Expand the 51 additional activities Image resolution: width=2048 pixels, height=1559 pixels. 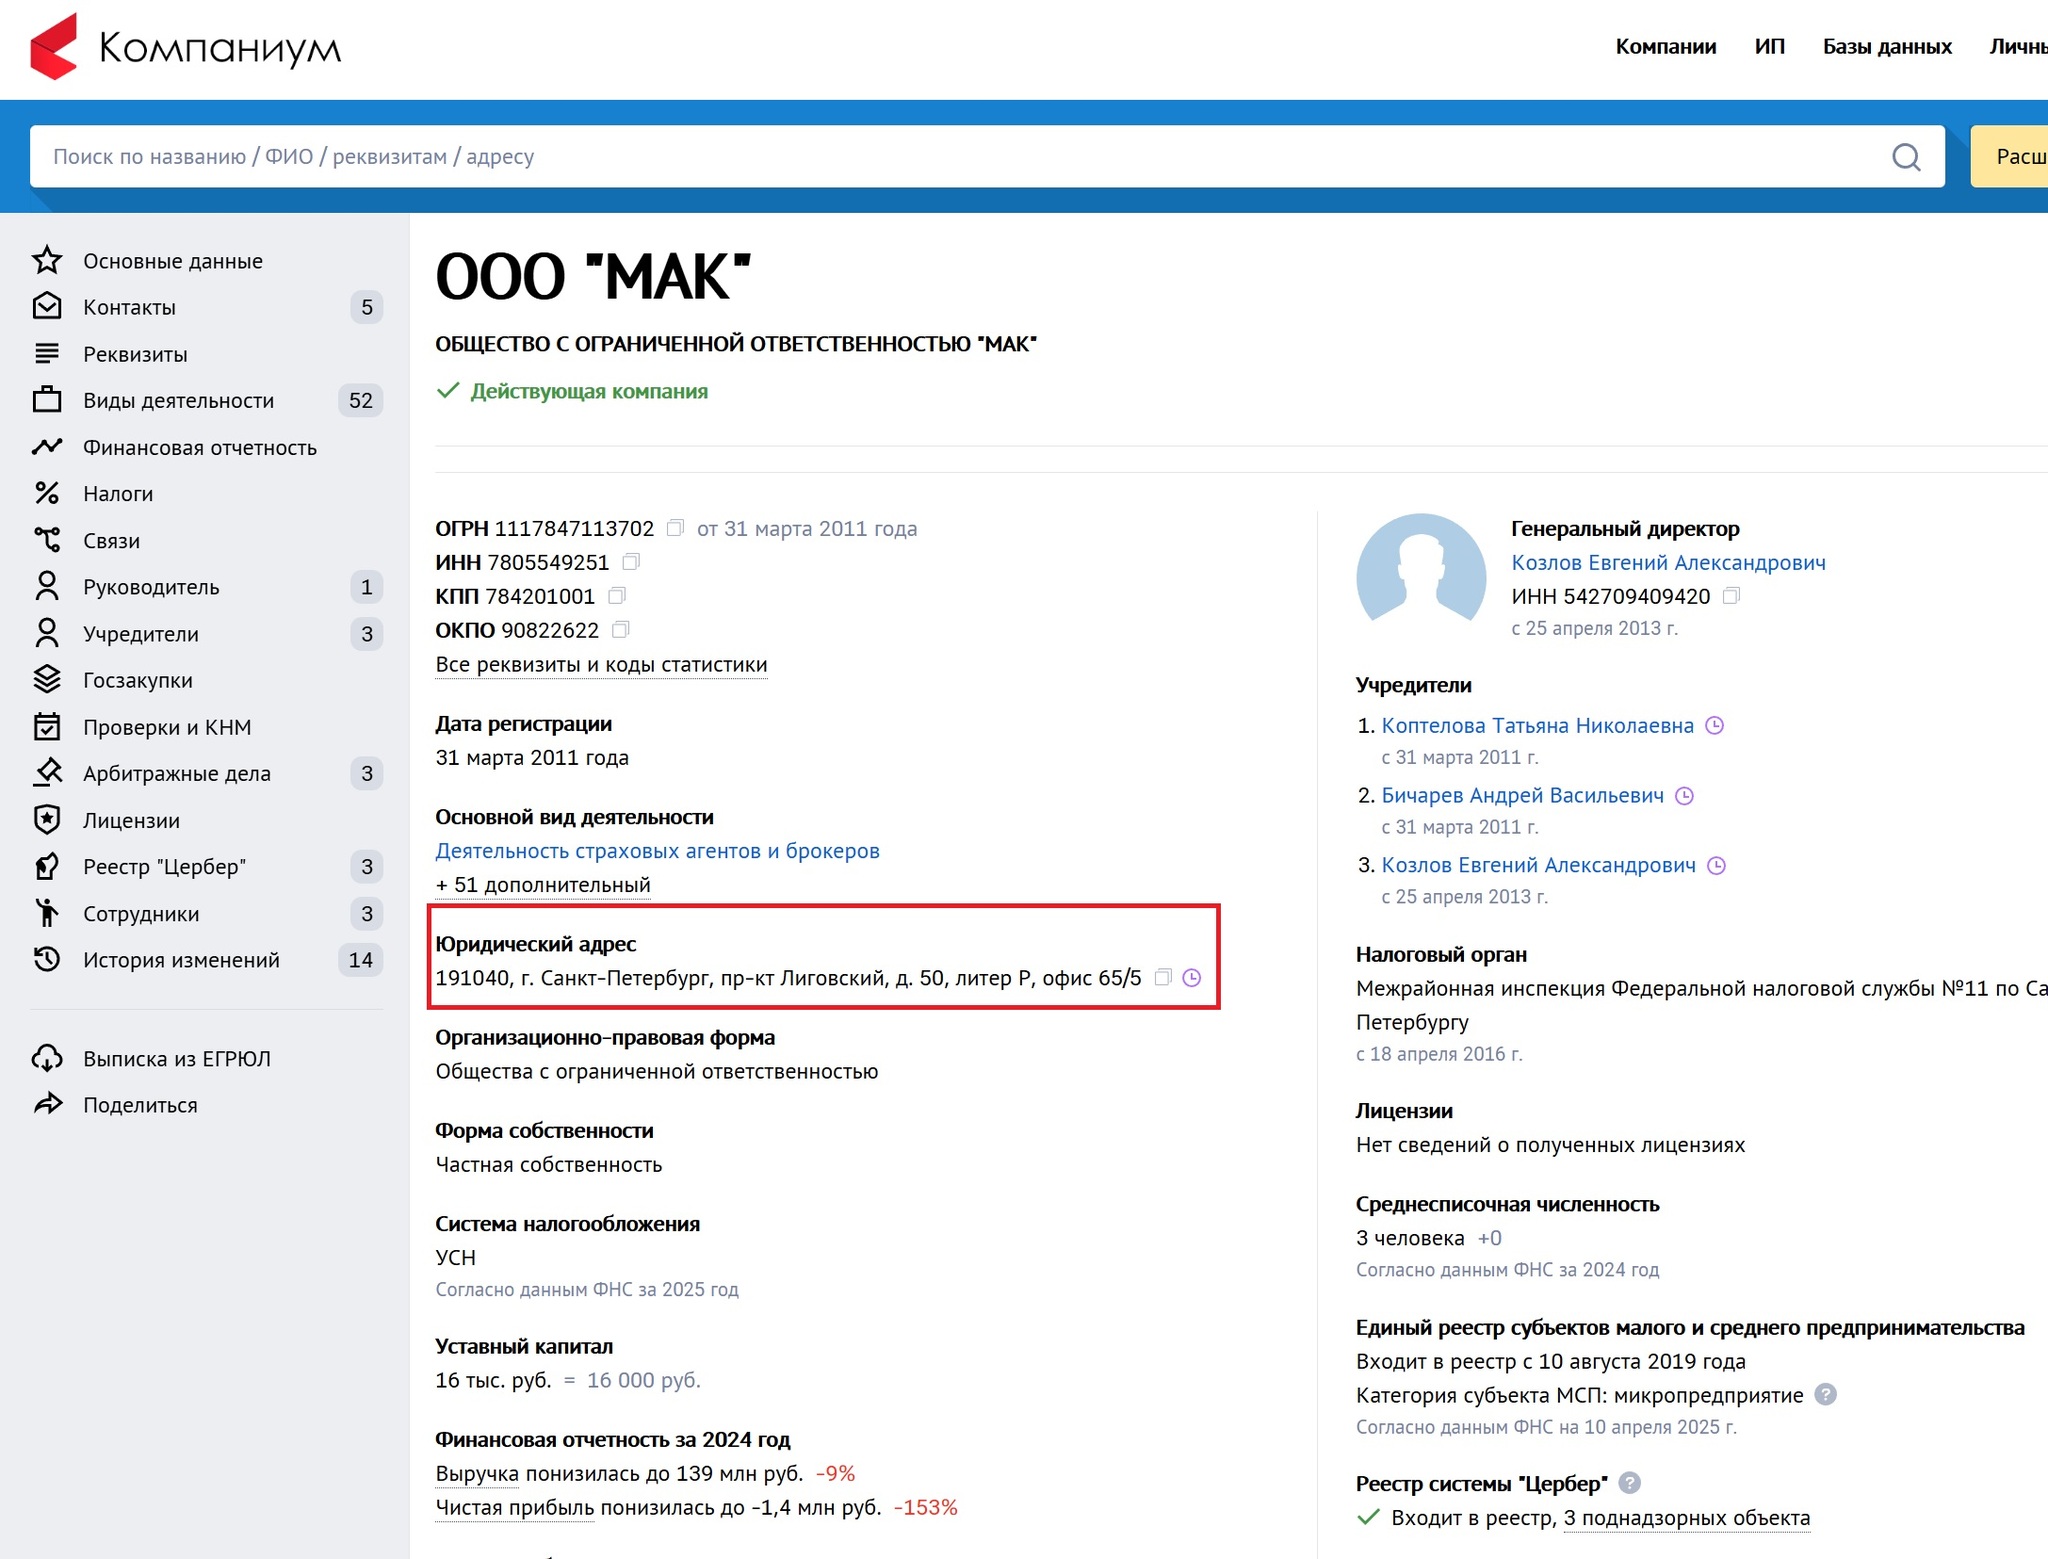[543, 885]
